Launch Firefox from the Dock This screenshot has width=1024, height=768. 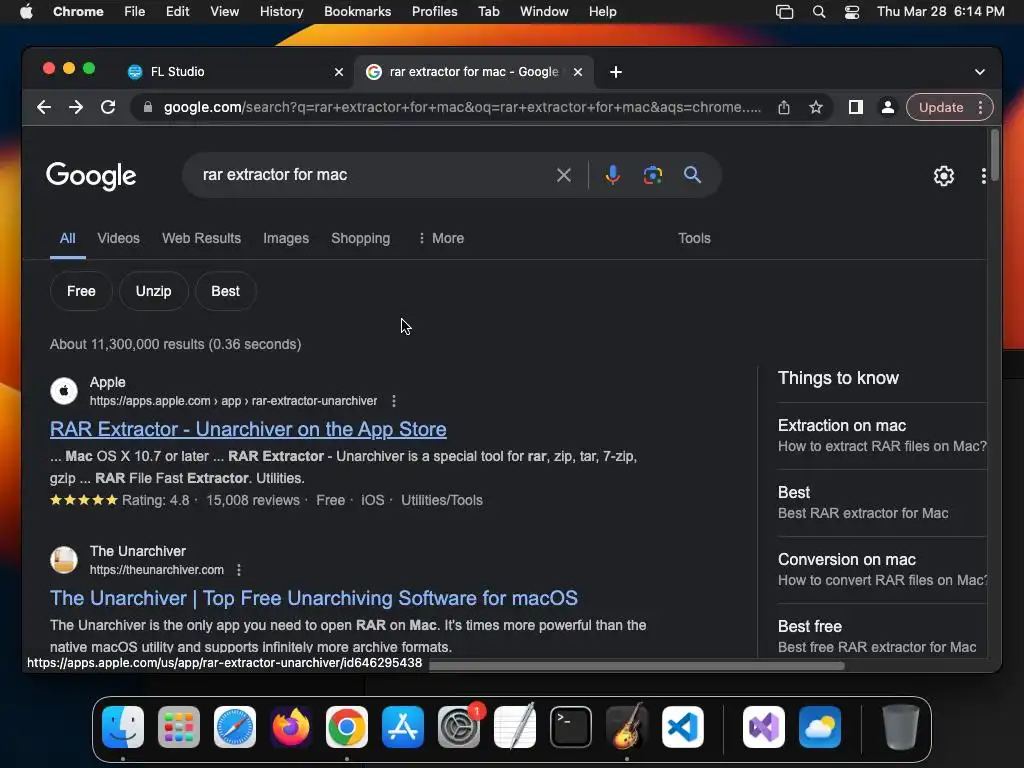pyautogui.click(x=291, y=727)
